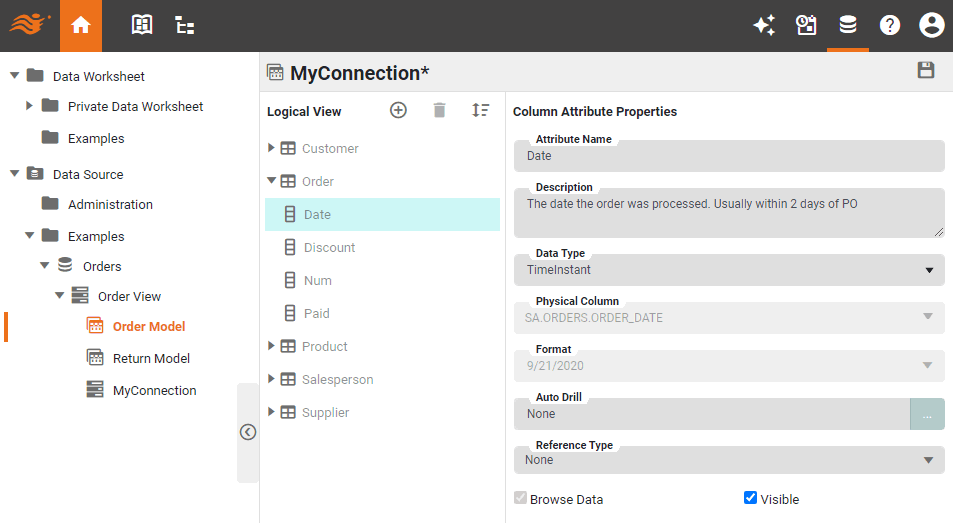The width and height of the screenshot is (953, 523).
Task: Click the Auto Drill browse ellipsis button
Action: 927,414
